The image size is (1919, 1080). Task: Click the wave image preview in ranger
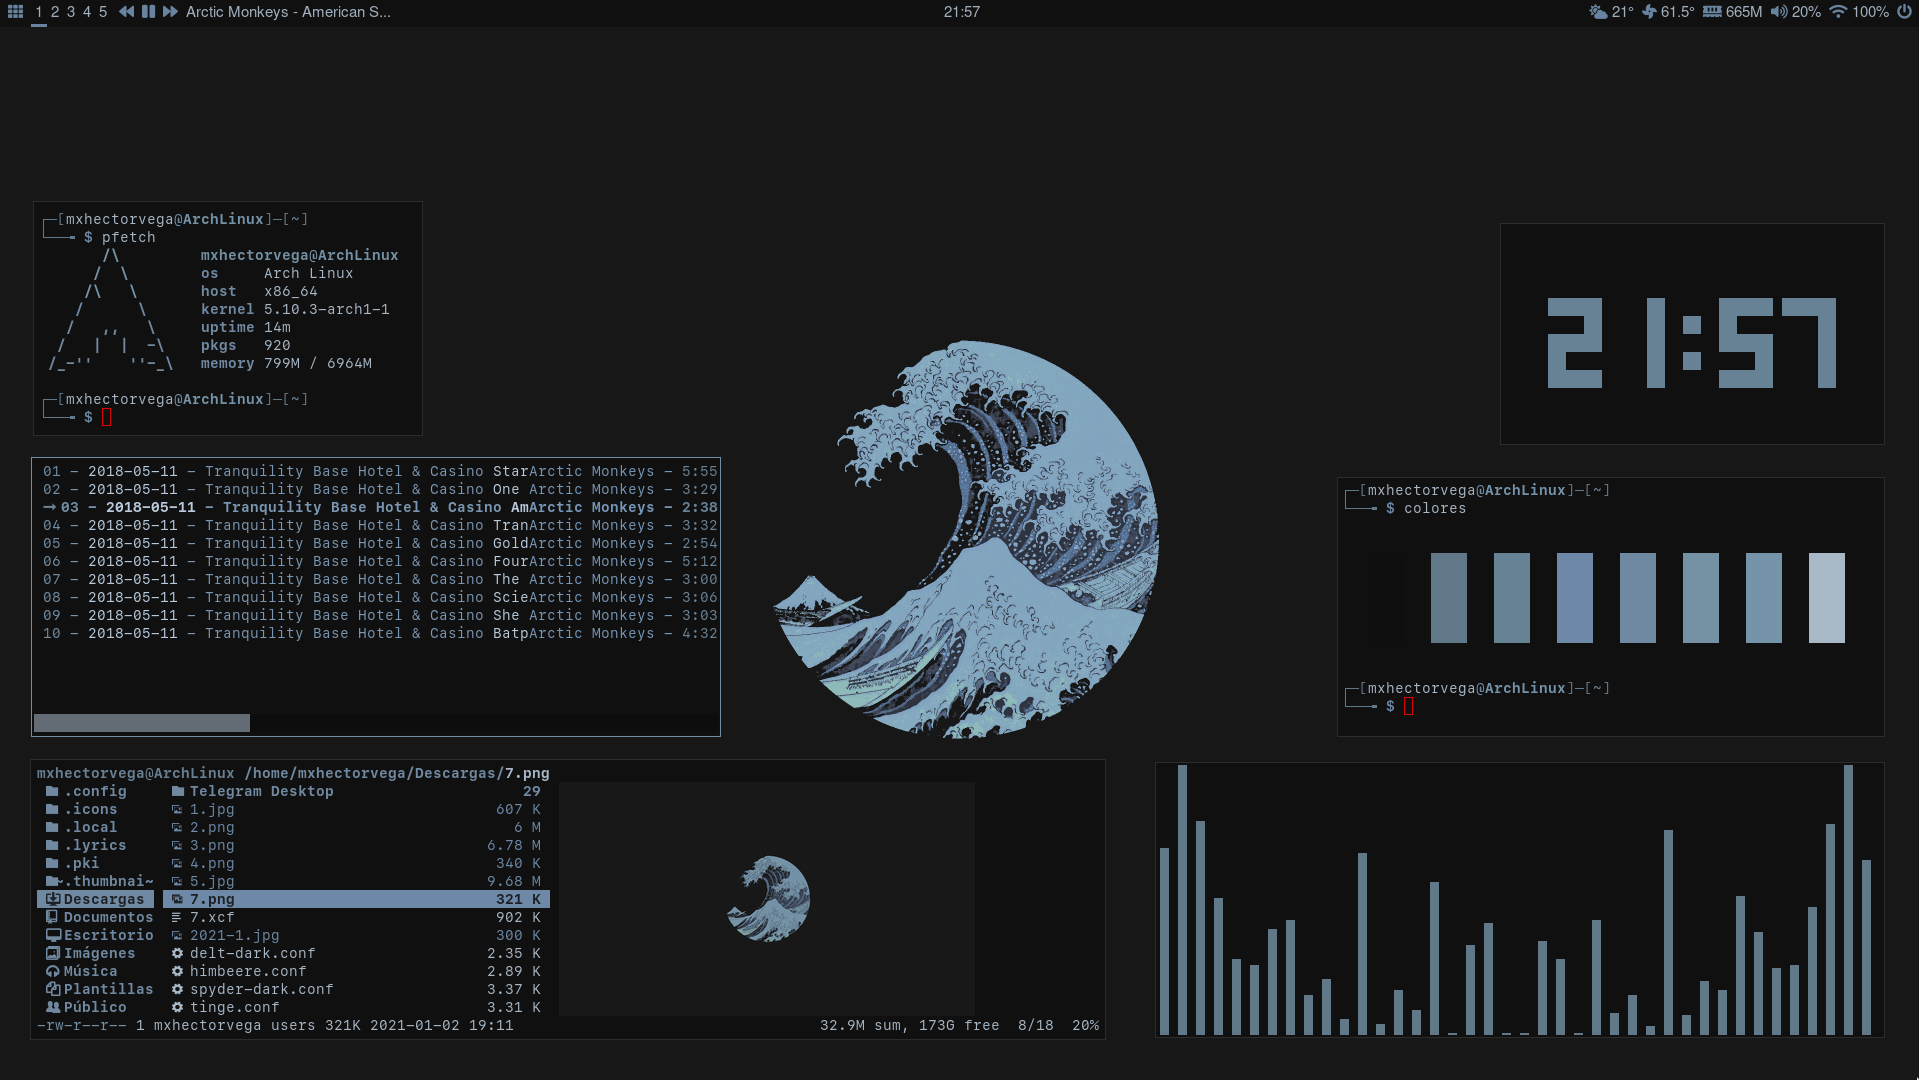pyautogui.click(x=768, y=899)
